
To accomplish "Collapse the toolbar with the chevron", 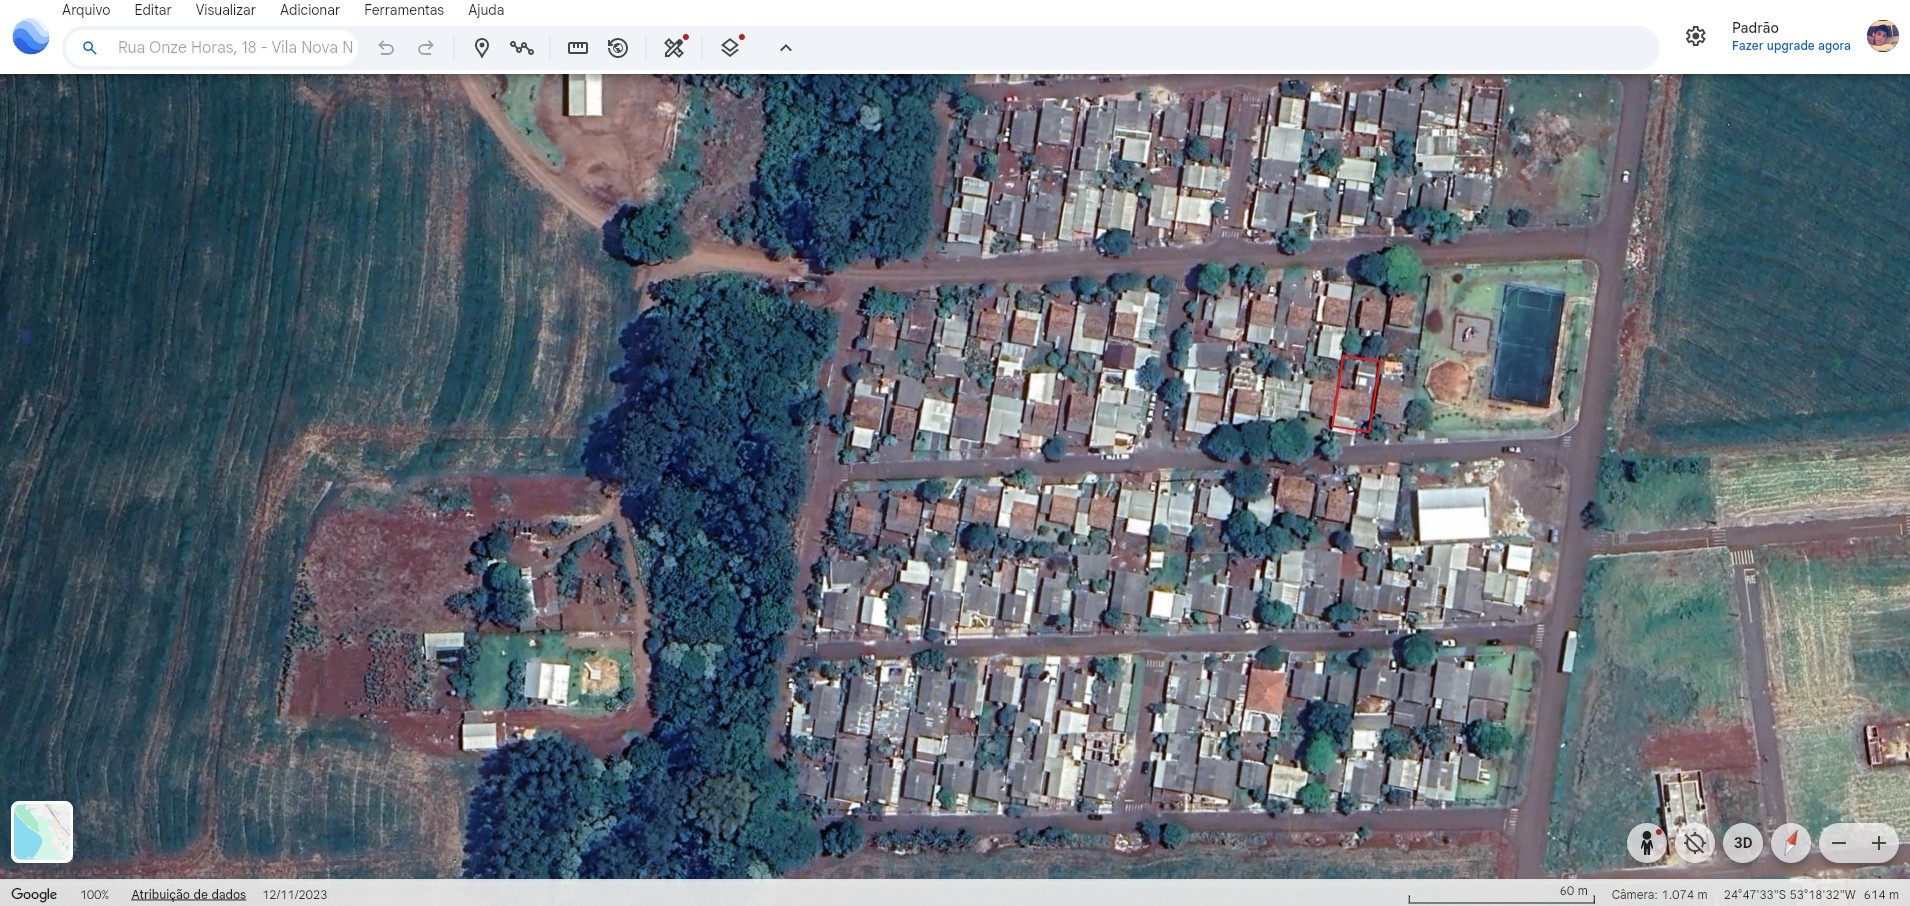I will [786, 47].
